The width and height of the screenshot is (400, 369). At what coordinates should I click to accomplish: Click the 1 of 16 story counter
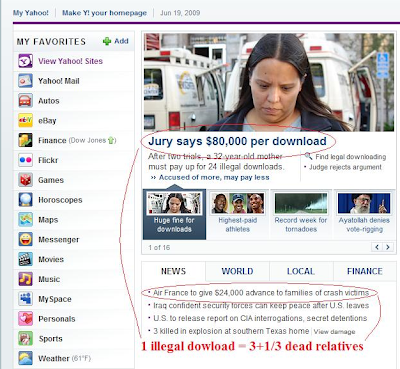pyautogui.click(x=159, y=247)
